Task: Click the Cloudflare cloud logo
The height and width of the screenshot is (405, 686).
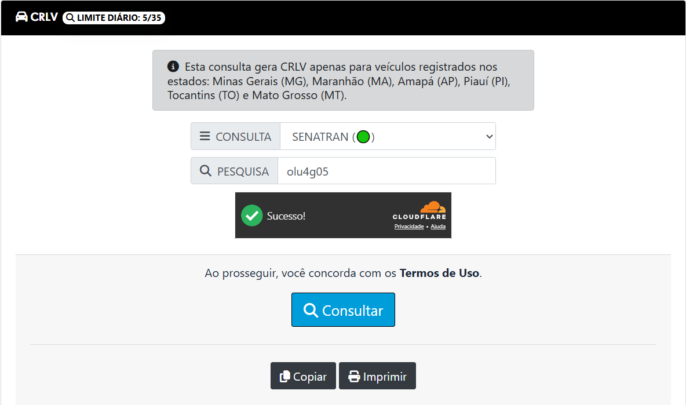Action: coord(433,207)
